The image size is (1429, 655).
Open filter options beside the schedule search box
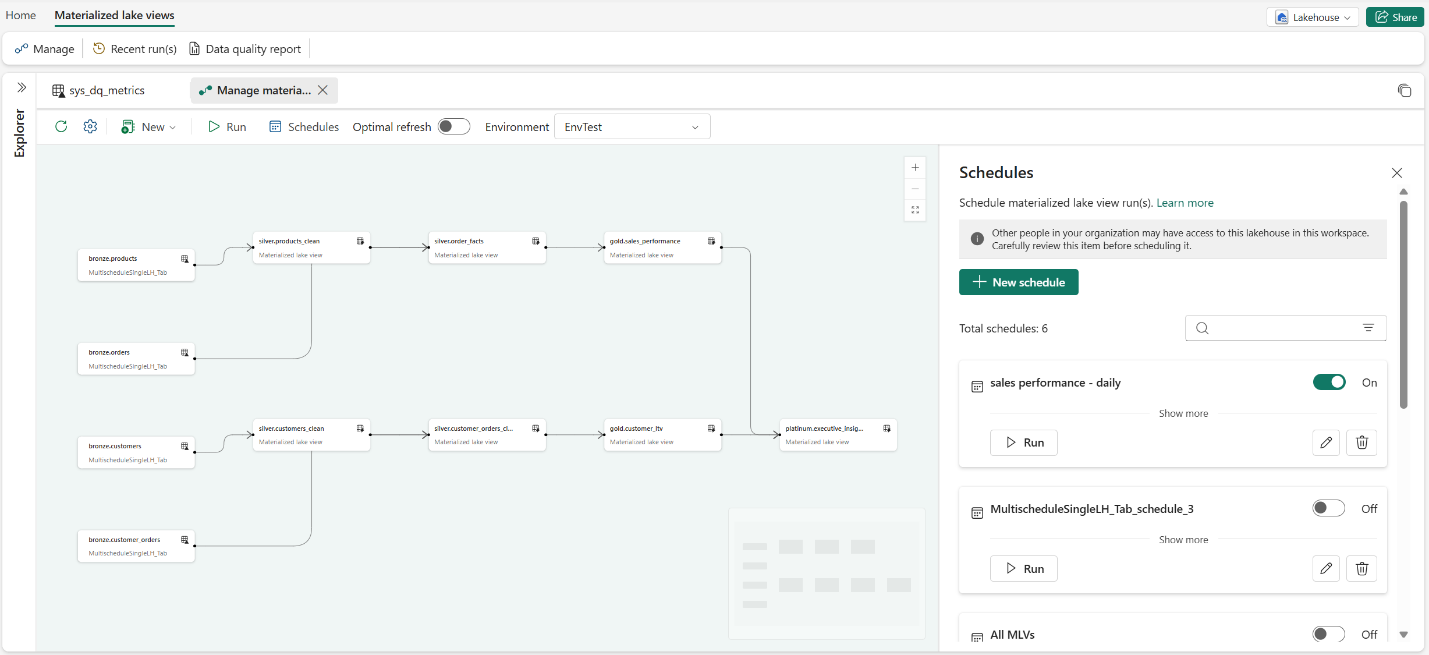[1369, 327]
